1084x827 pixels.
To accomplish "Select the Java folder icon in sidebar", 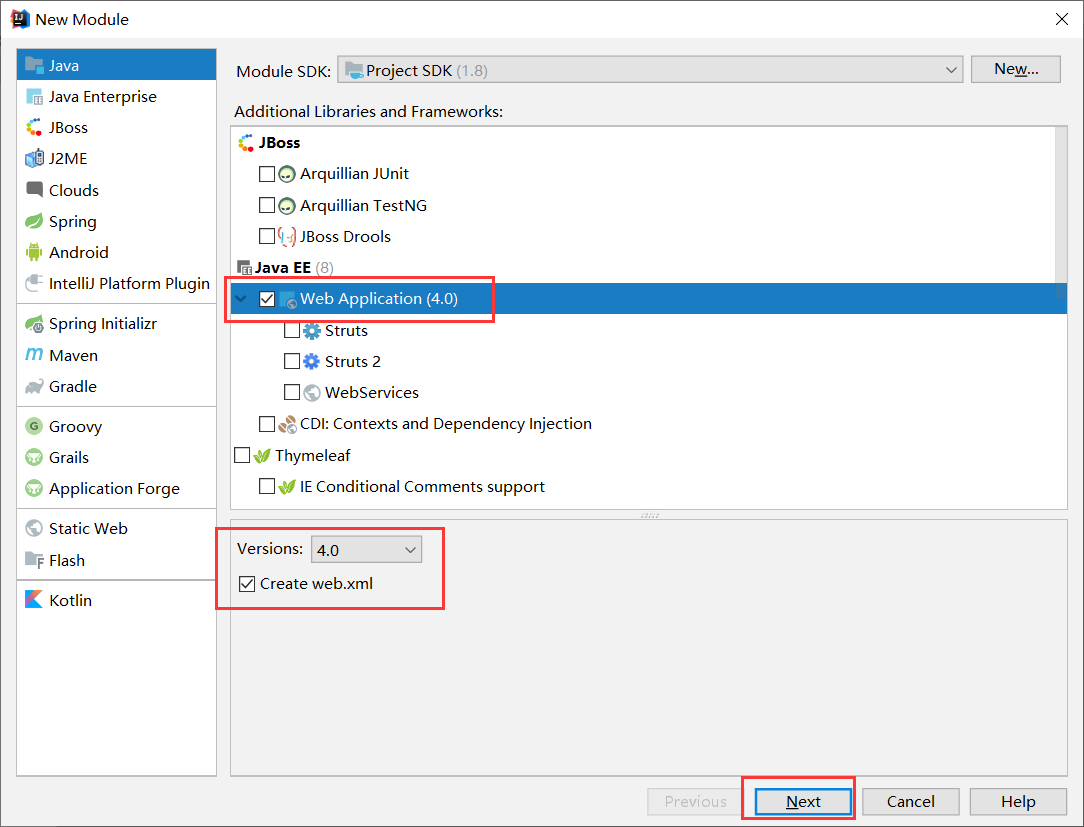I will [34, 65].
